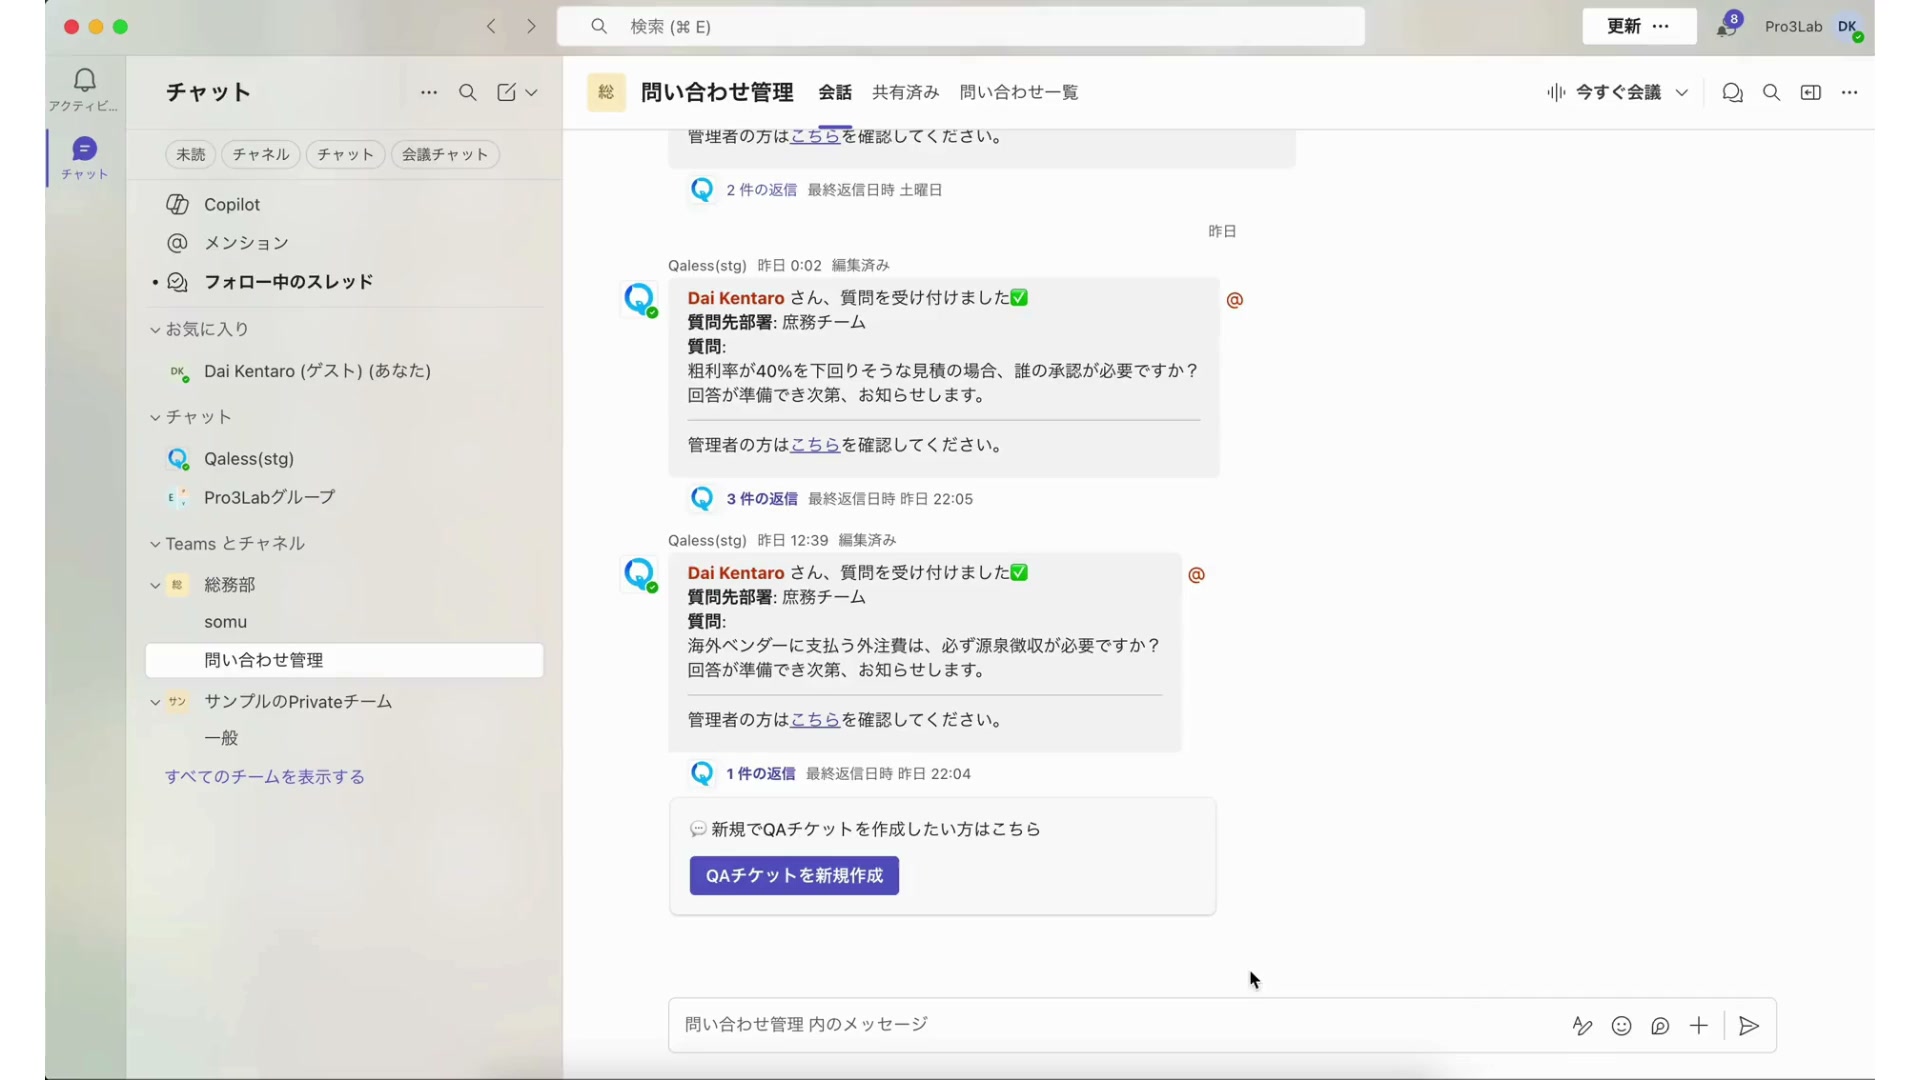
Task: Open the Activity bell icon
Action: tap(85, 81)
